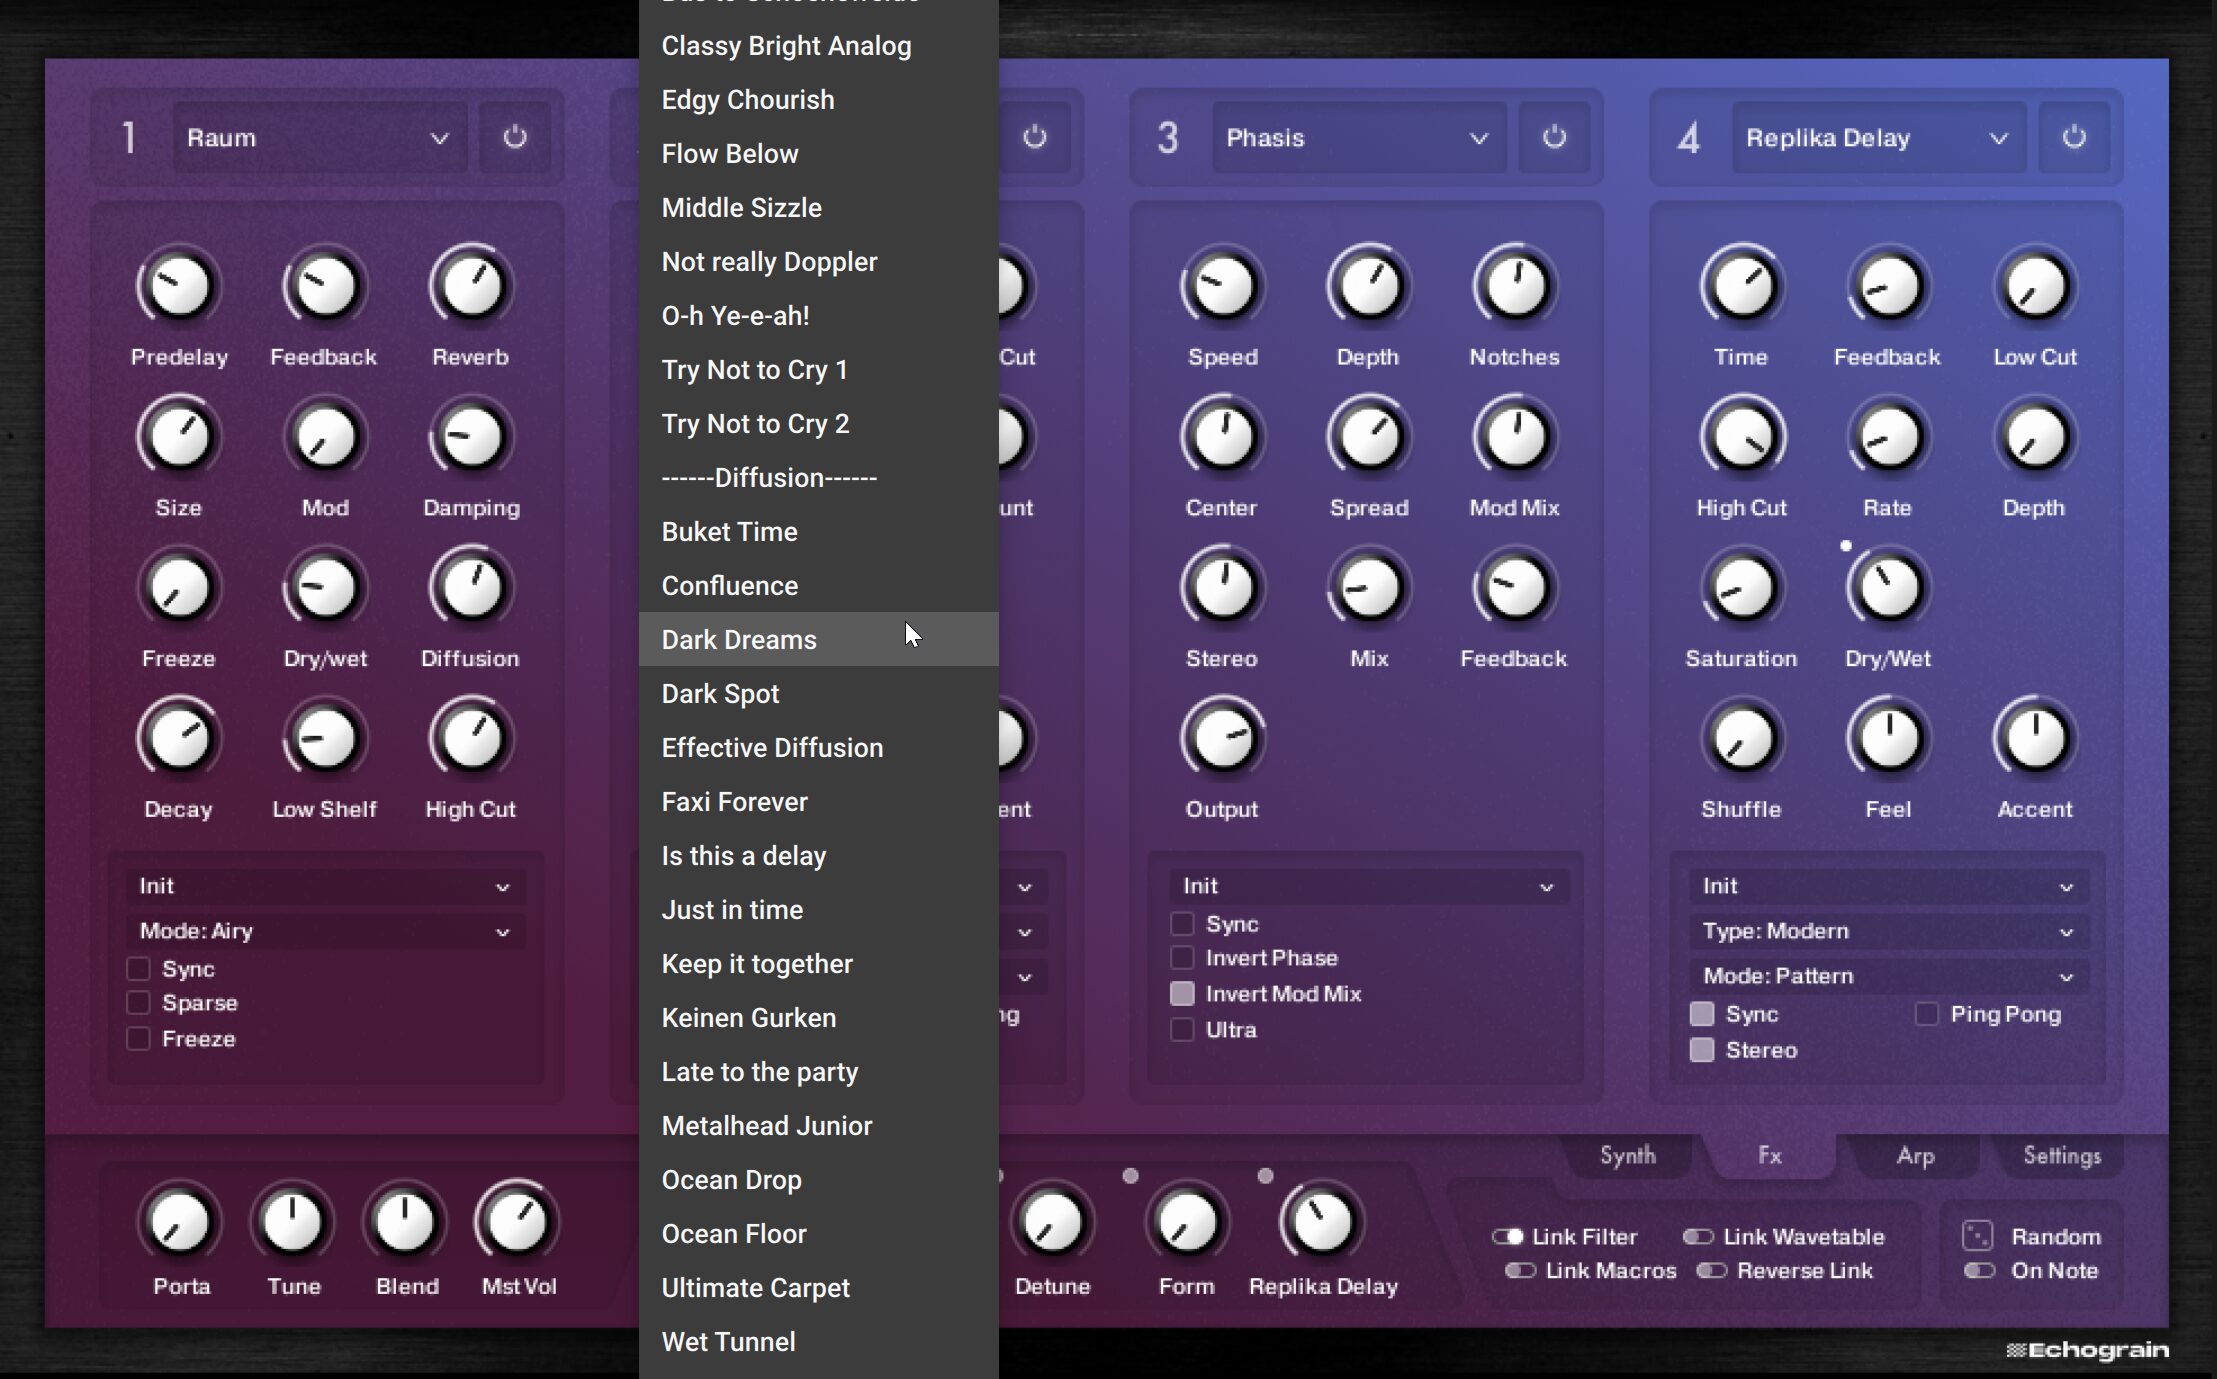Select Dark Dreams preset

click(818, 639)
